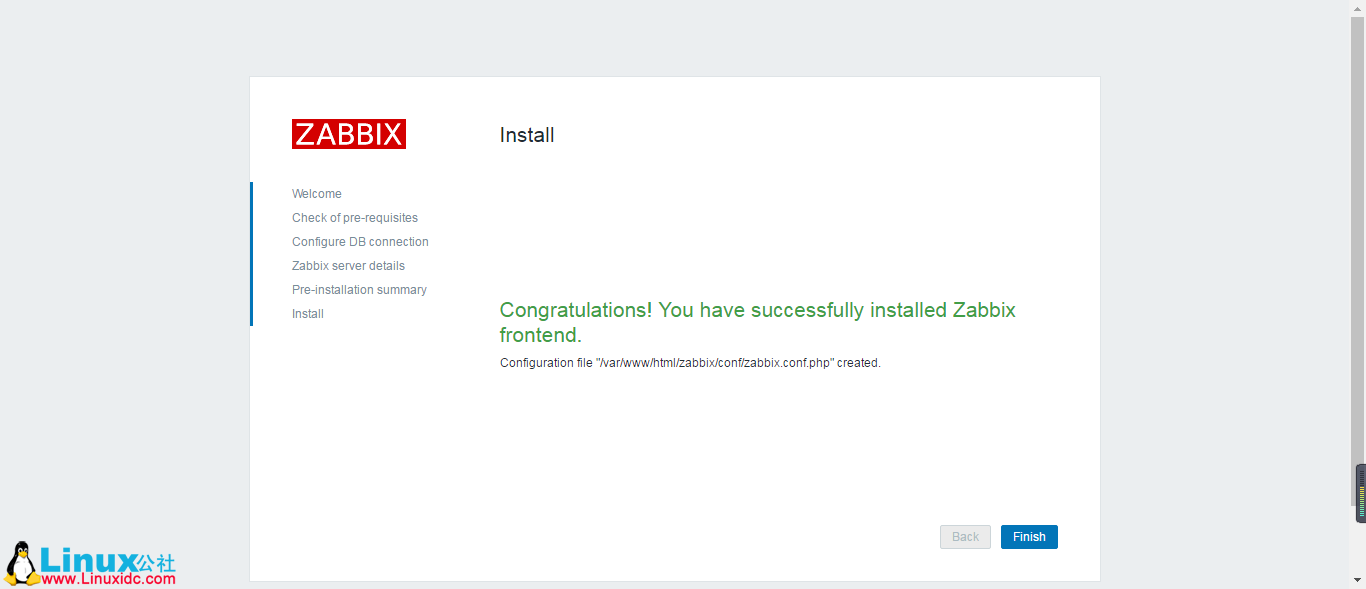The image size is (1366, 589).
Task: Click the red ZABBIX brand banner
Action: [348, 133]
